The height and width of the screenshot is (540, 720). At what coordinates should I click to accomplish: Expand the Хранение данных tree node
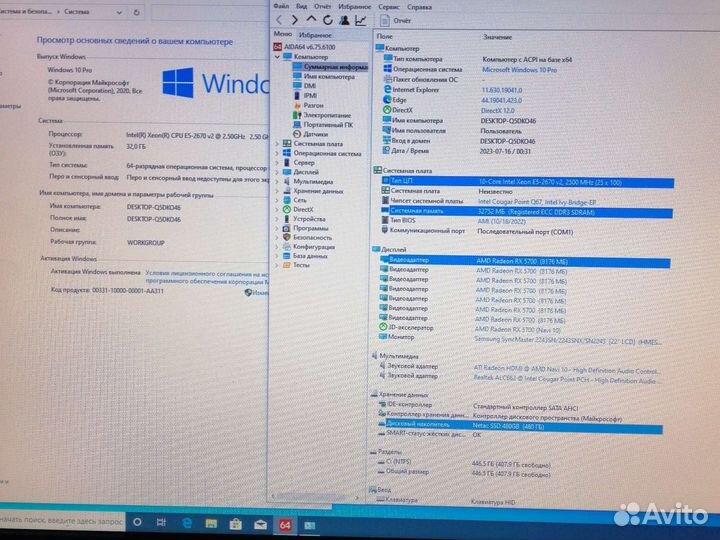277,191
